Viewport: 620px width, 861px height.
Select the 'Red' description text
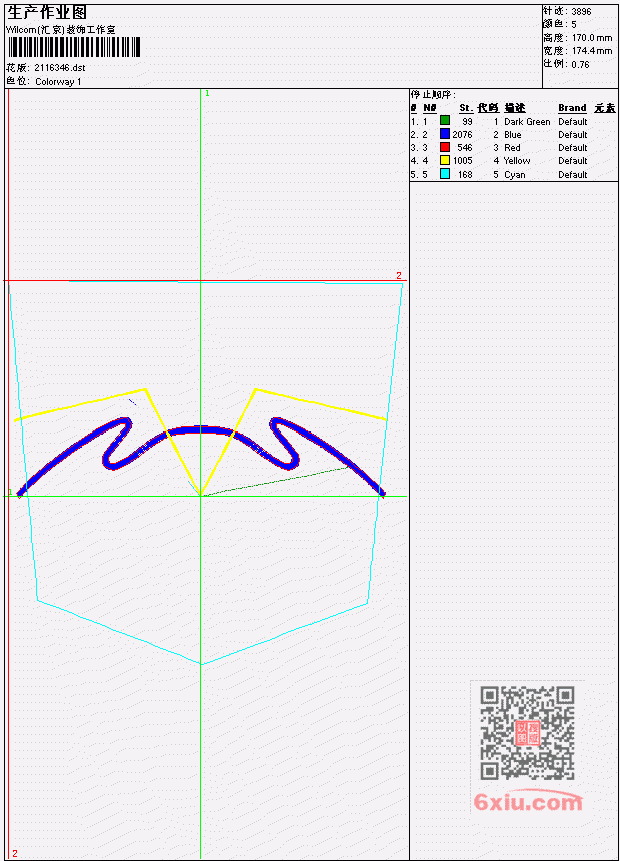coord(512,148)
